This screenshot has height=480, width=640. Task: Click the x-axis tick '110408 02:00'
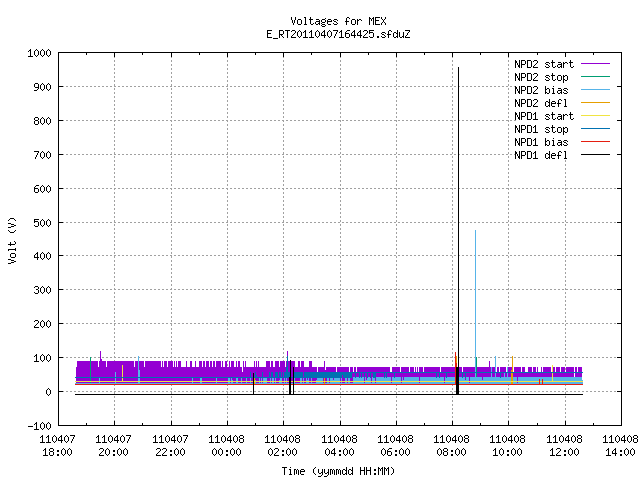pyautogui.click(x=282, y=446)
